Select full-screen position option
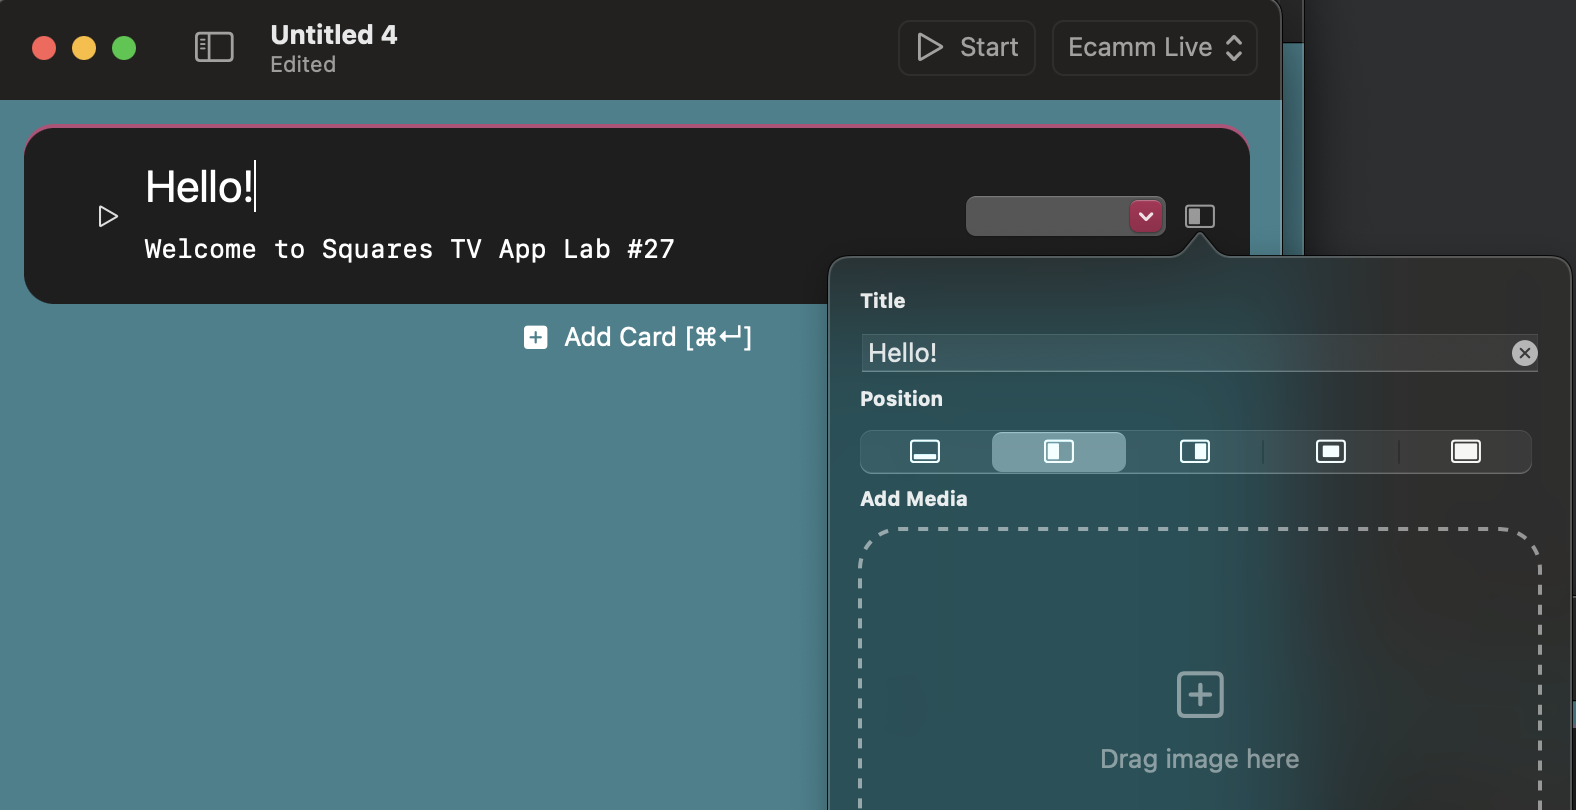 pyautogui.click(x=1466, y=452)
